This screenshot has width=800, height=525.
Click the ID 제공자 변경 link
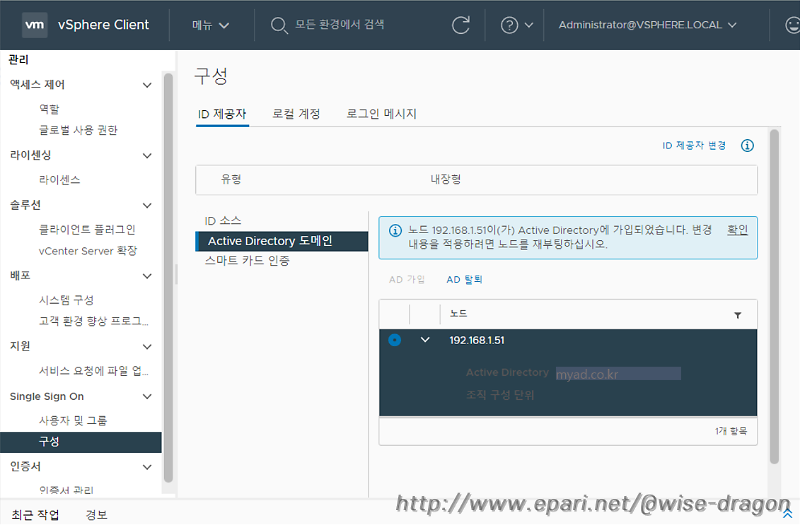point(694,145)
